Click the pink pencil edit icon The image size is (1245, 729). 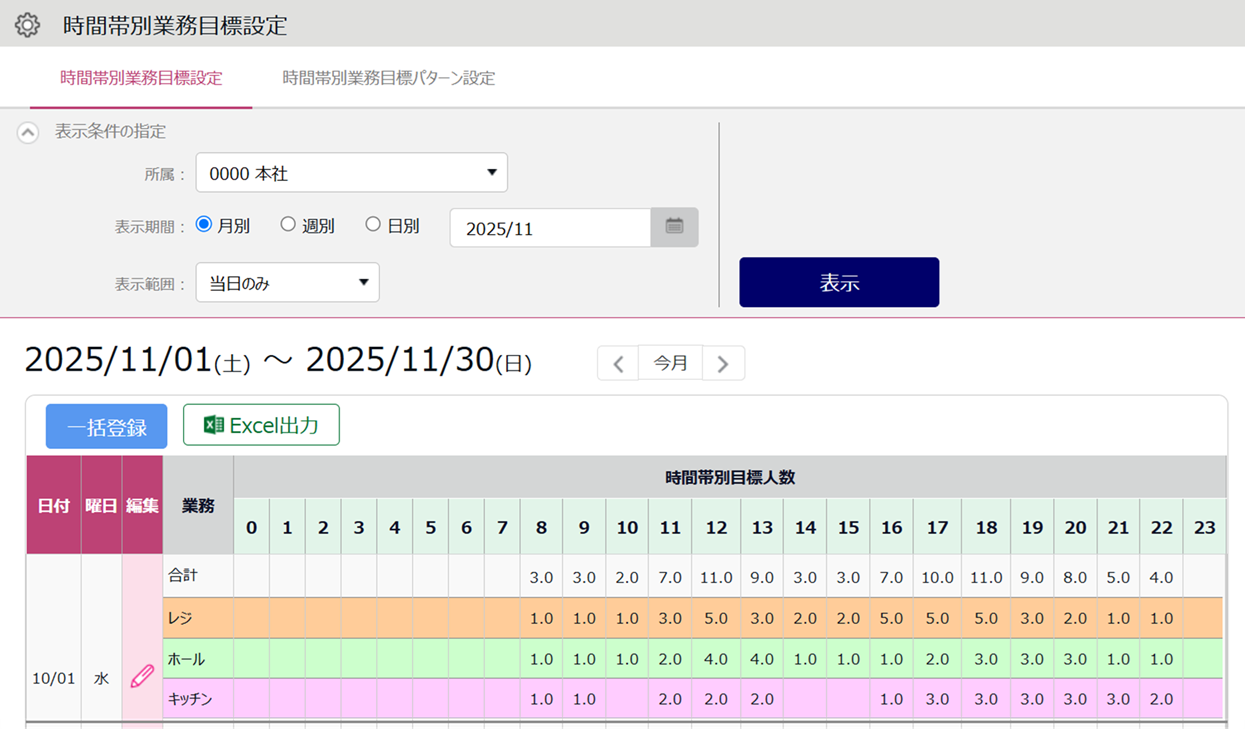pos(142,677)
